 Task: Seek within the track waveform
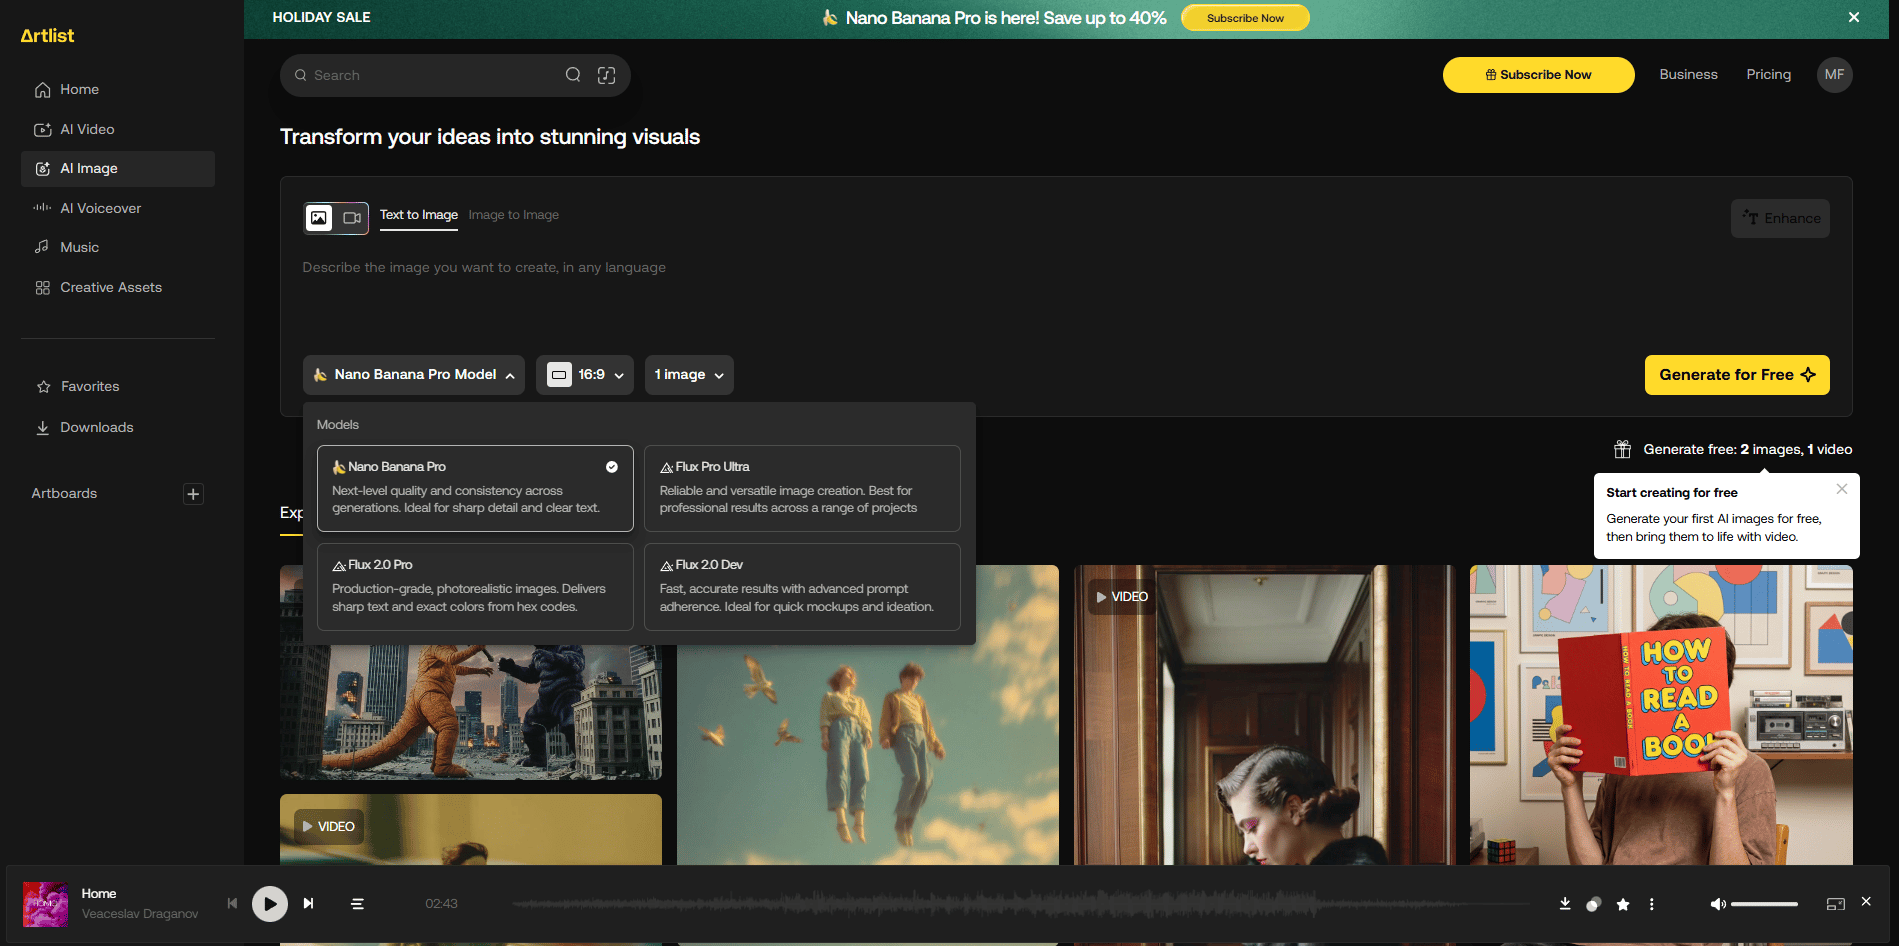1020,904
